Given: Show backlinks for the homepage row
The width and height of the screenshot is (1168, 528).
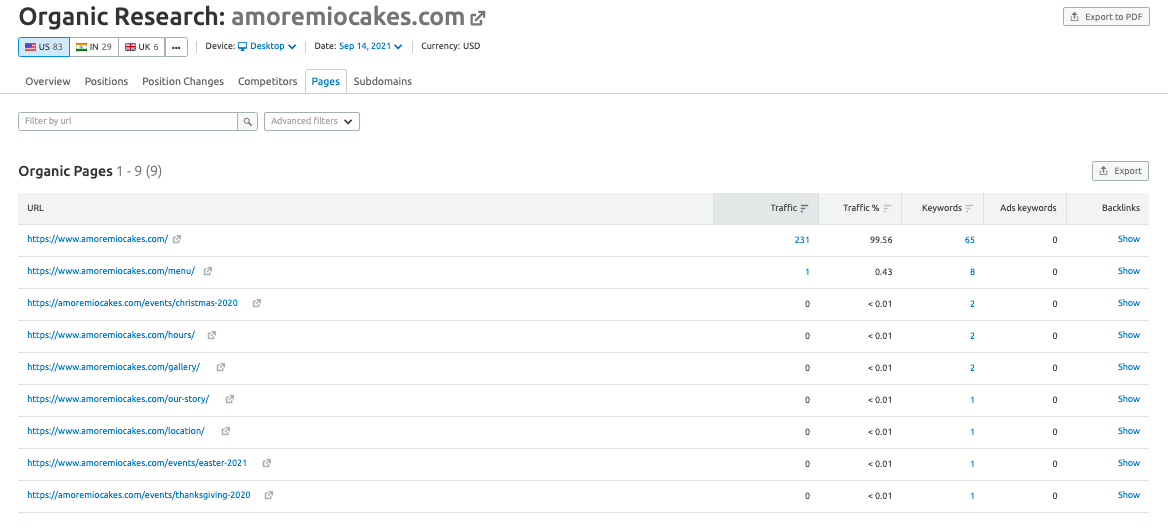Looking at the screenshot, I should coord(1128,239).
